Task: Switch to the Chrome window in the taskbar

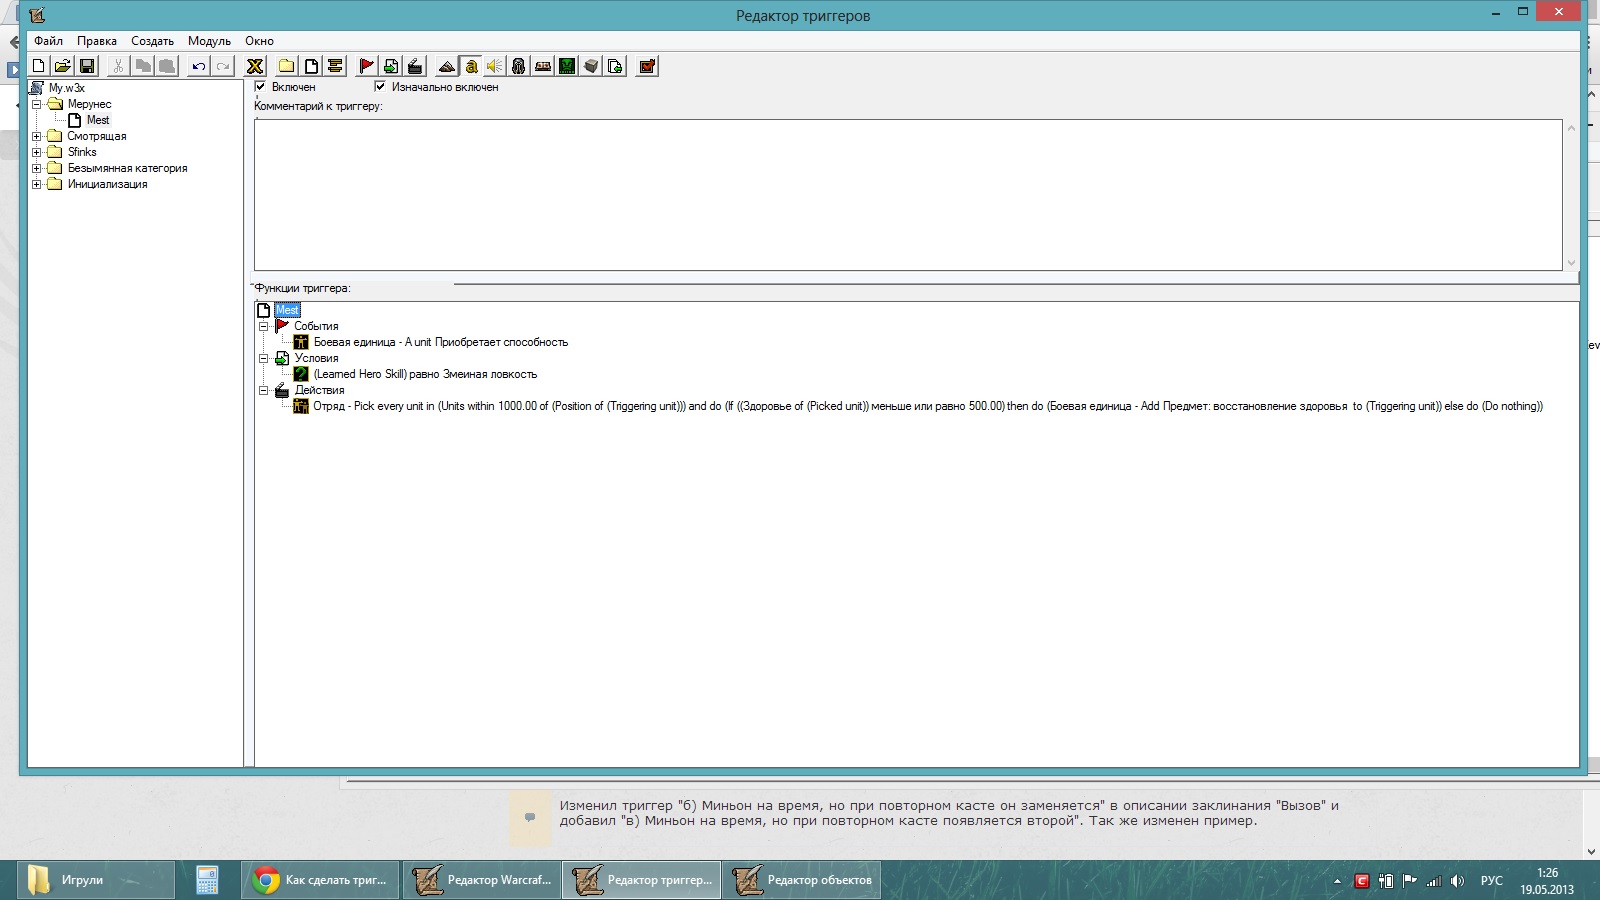Action: (x=320, y=880)
